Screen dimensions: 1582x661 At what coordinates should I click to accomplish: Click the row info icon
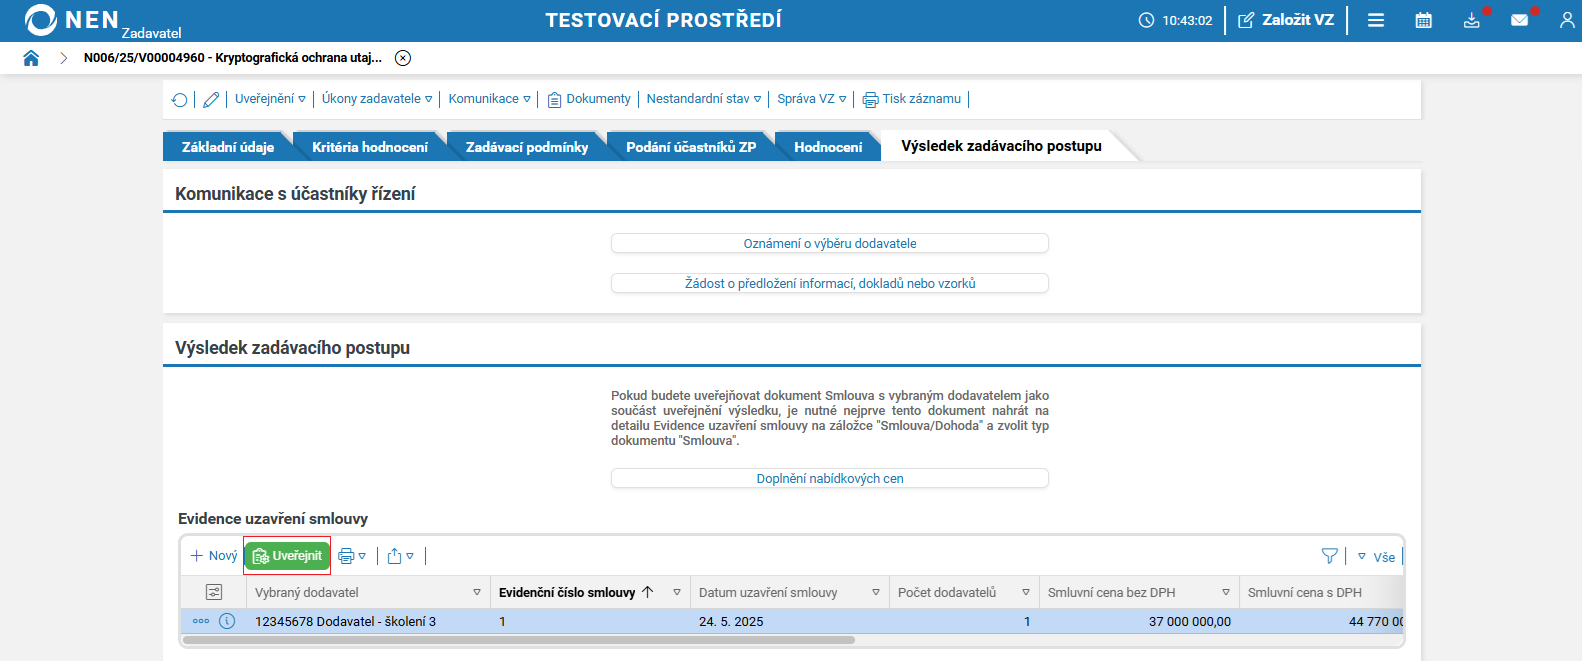pyautogui.click(x=227, y=621)
